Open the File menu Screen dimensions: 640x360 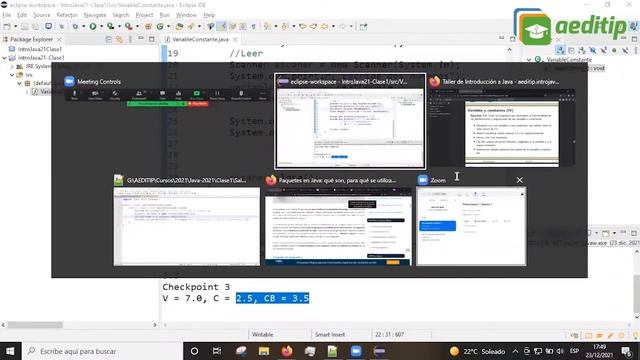(x=7, y=15)
